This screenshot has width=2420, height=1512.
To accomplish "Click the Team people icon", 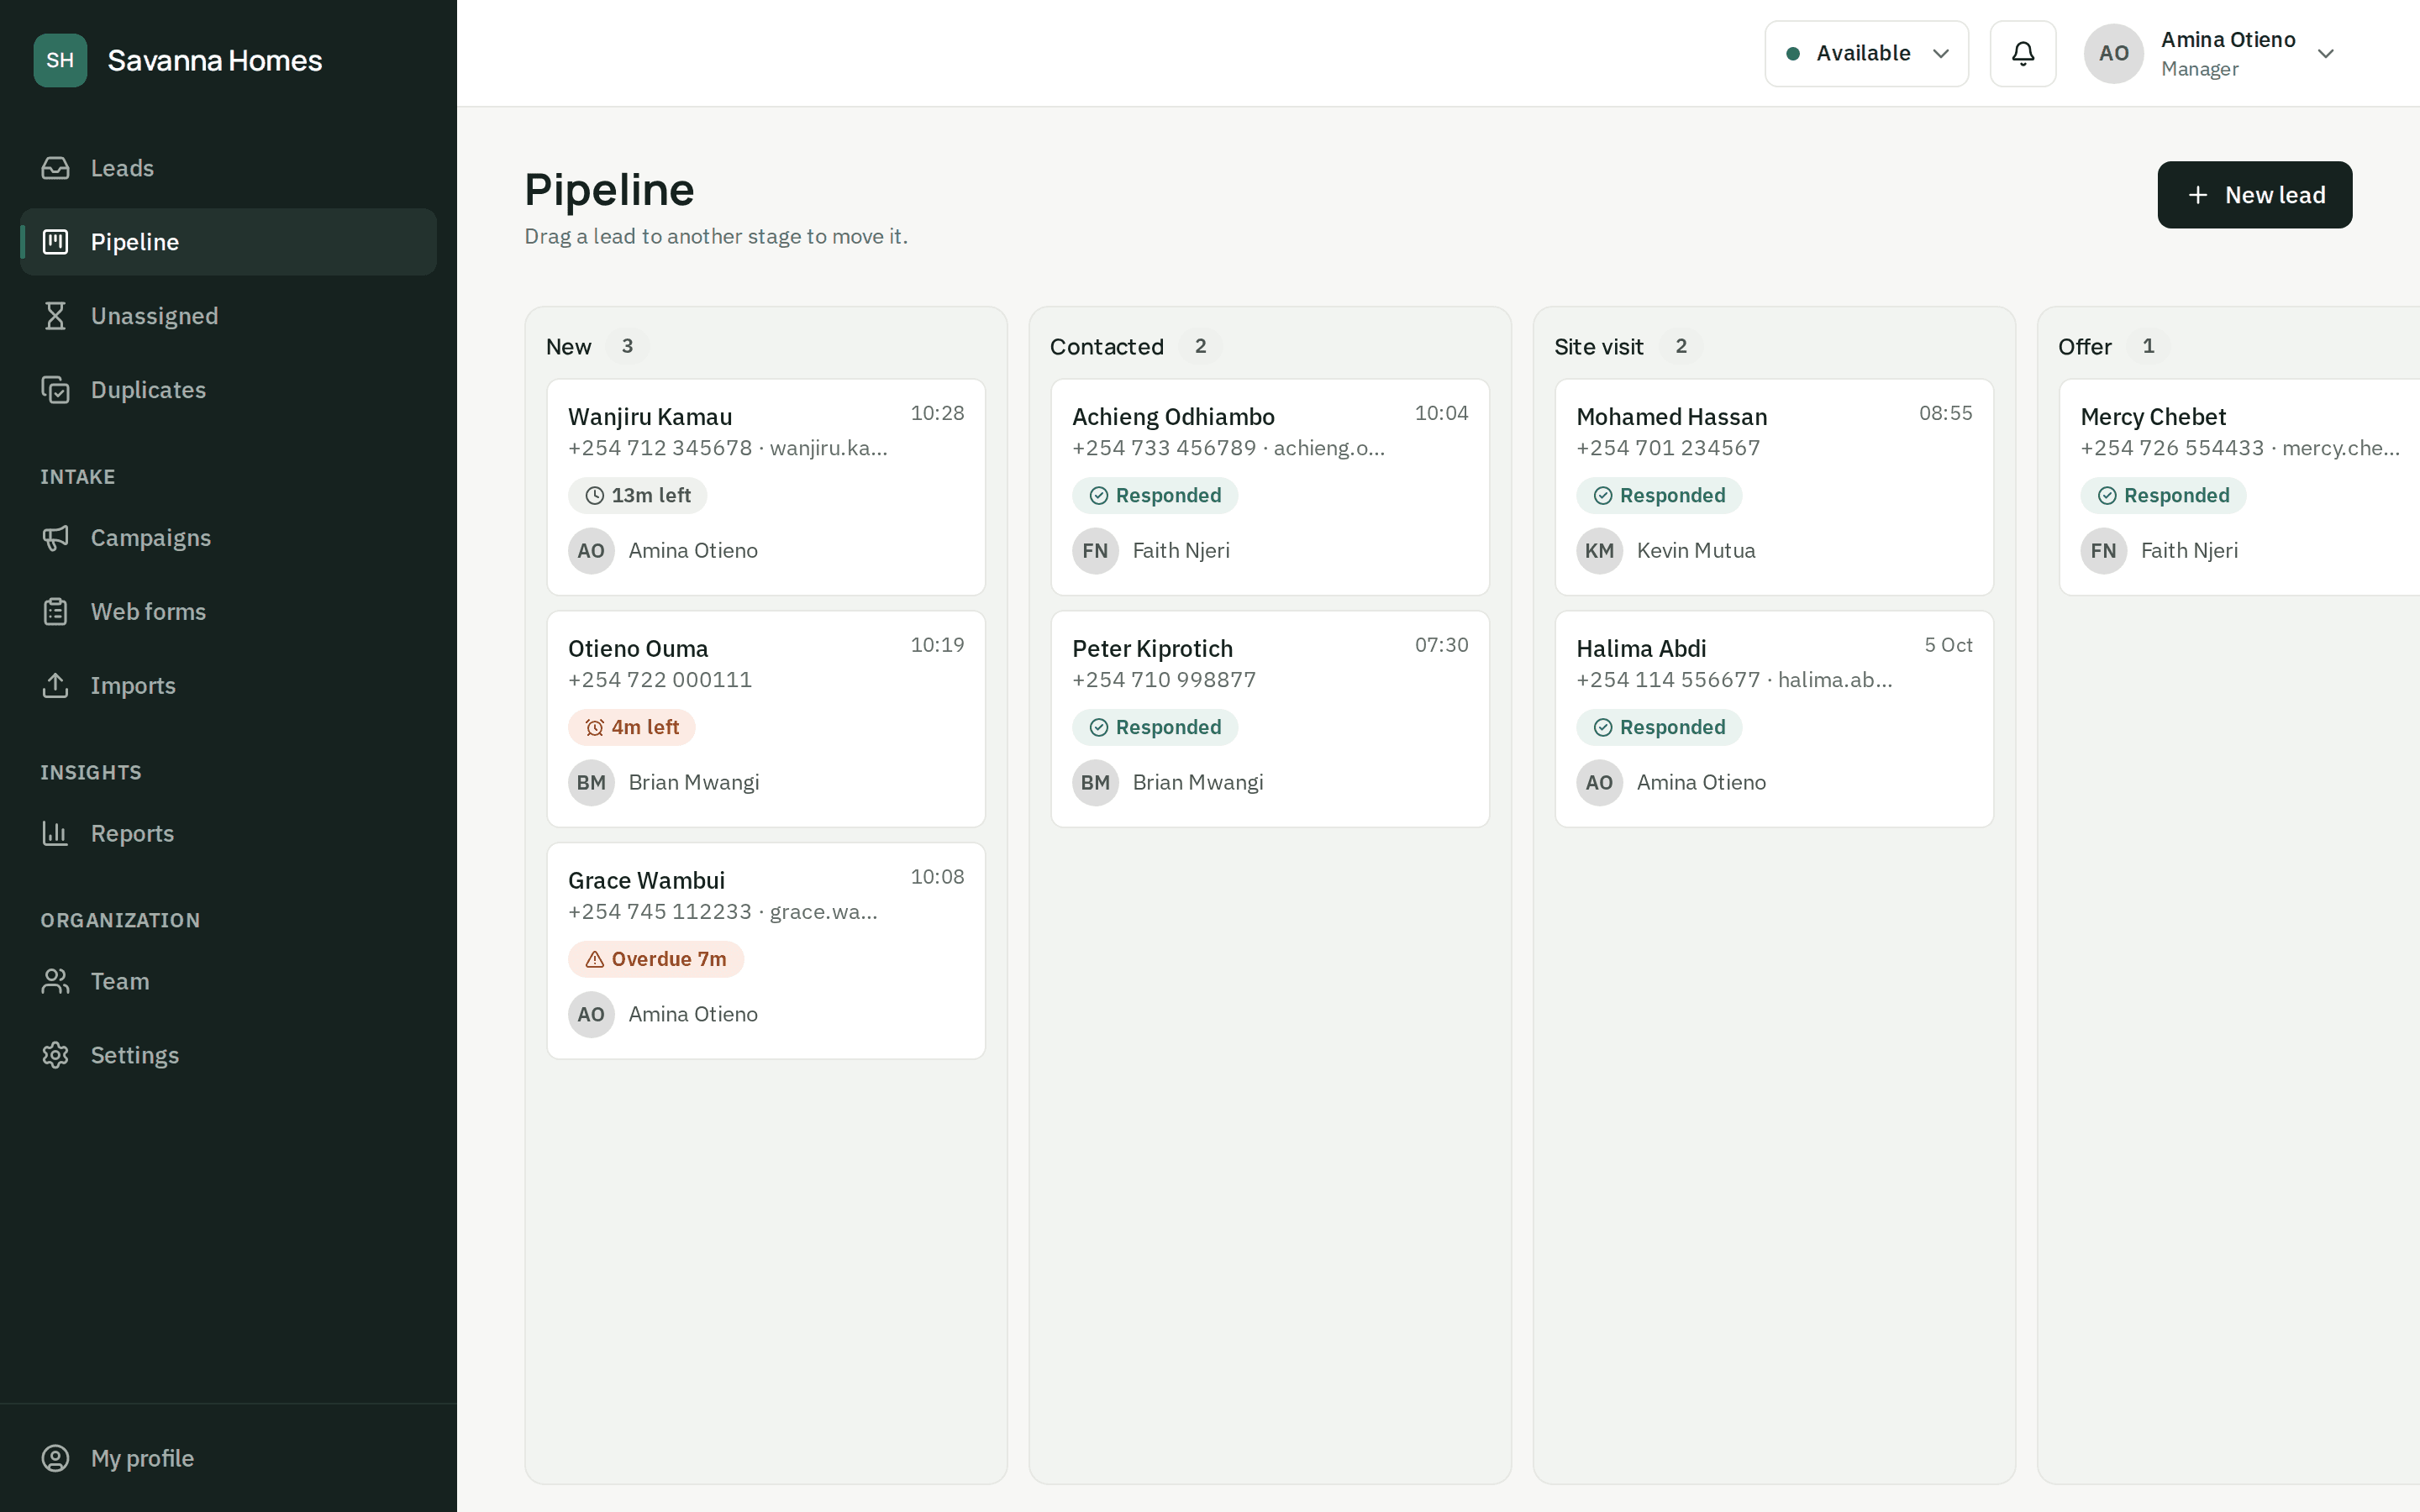I will 55,981.
